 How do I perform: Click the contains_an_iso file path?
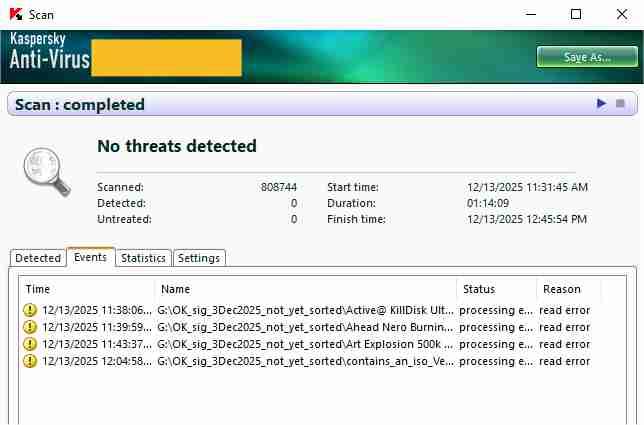pos(305,361)
